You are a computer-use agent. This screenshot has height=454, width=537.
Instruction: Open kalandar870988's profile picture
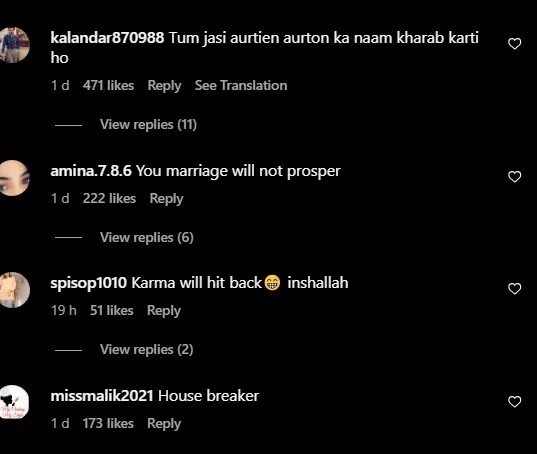coord(14,45)
